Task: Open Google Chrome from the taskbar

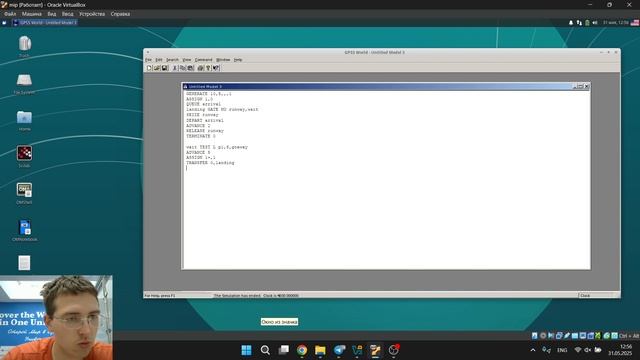Action: point(302,350)
